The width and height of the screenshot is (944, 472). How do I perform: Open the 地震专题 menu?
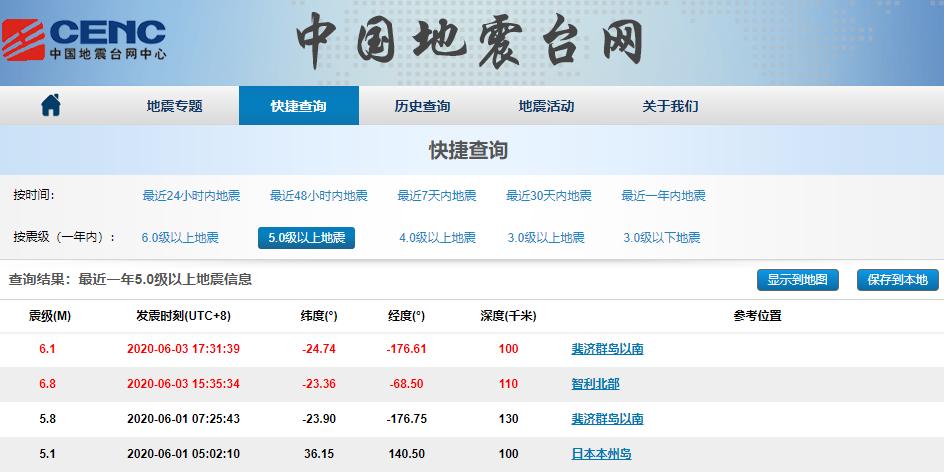[175, 107]
